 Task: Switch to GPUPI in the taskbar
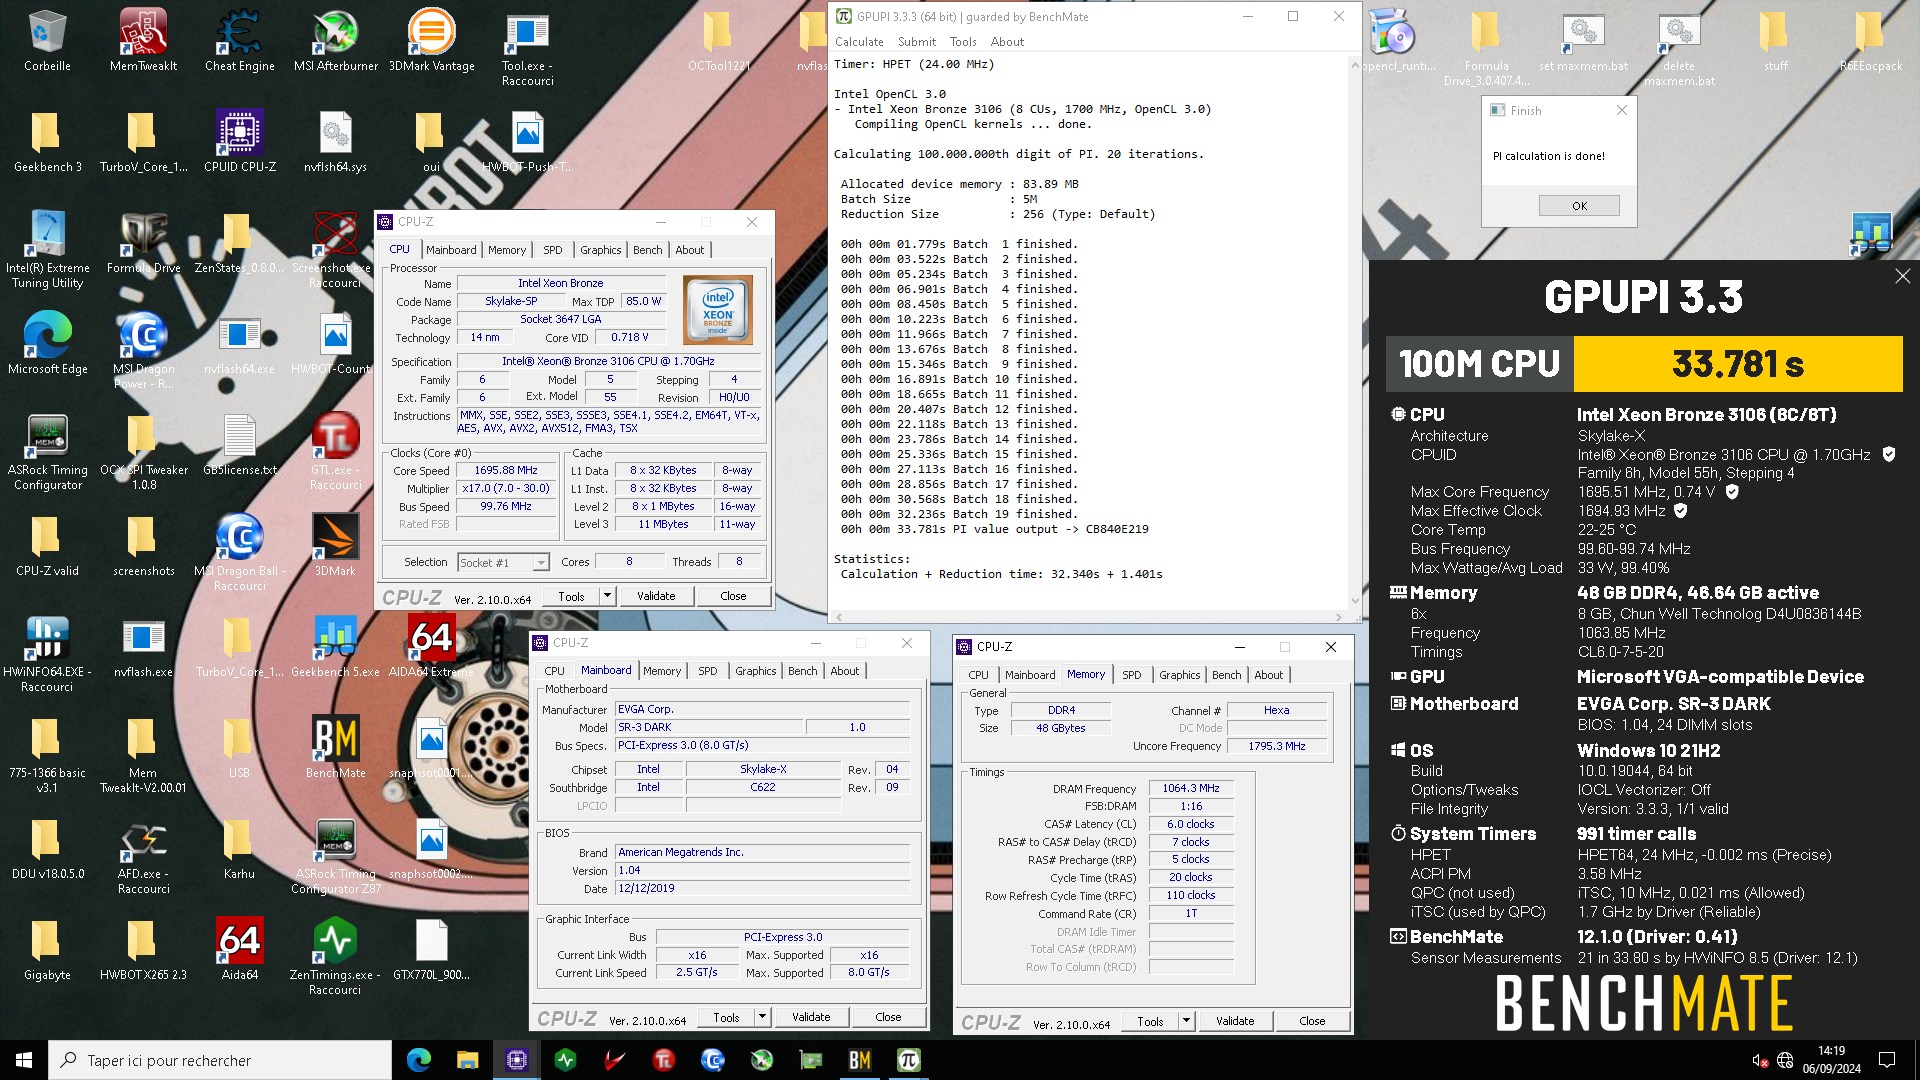(x=908, y=1060)
